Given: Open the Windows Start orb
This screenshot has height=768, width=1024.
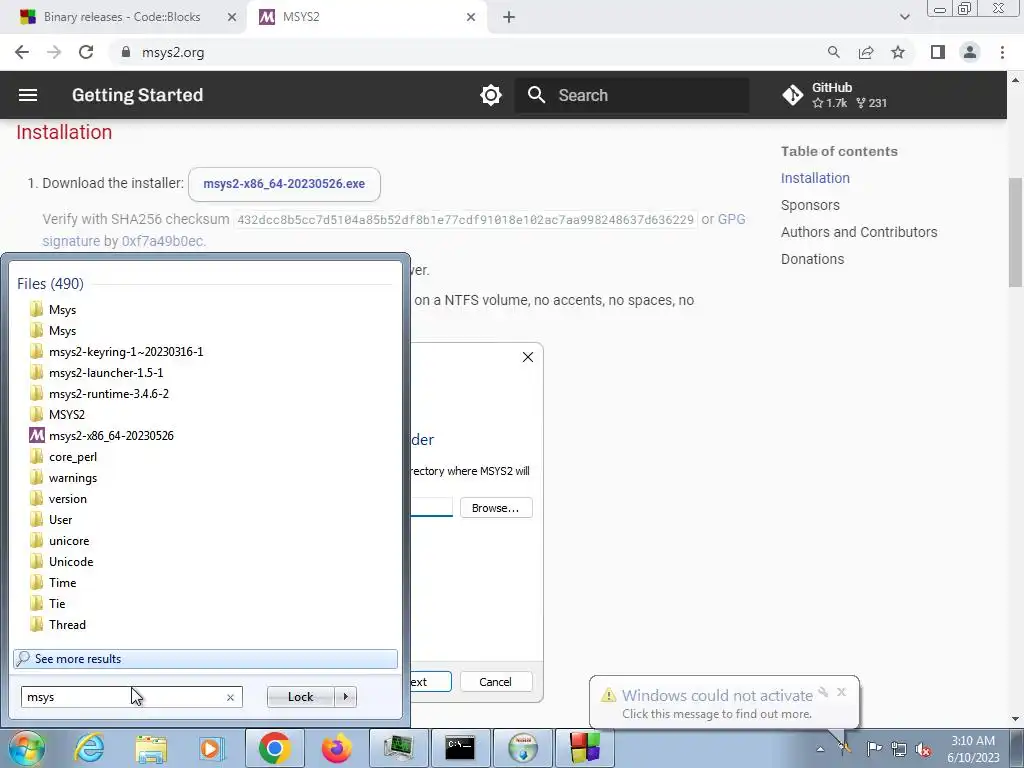Looking at the screenshot, I should (x=26, y=748).
